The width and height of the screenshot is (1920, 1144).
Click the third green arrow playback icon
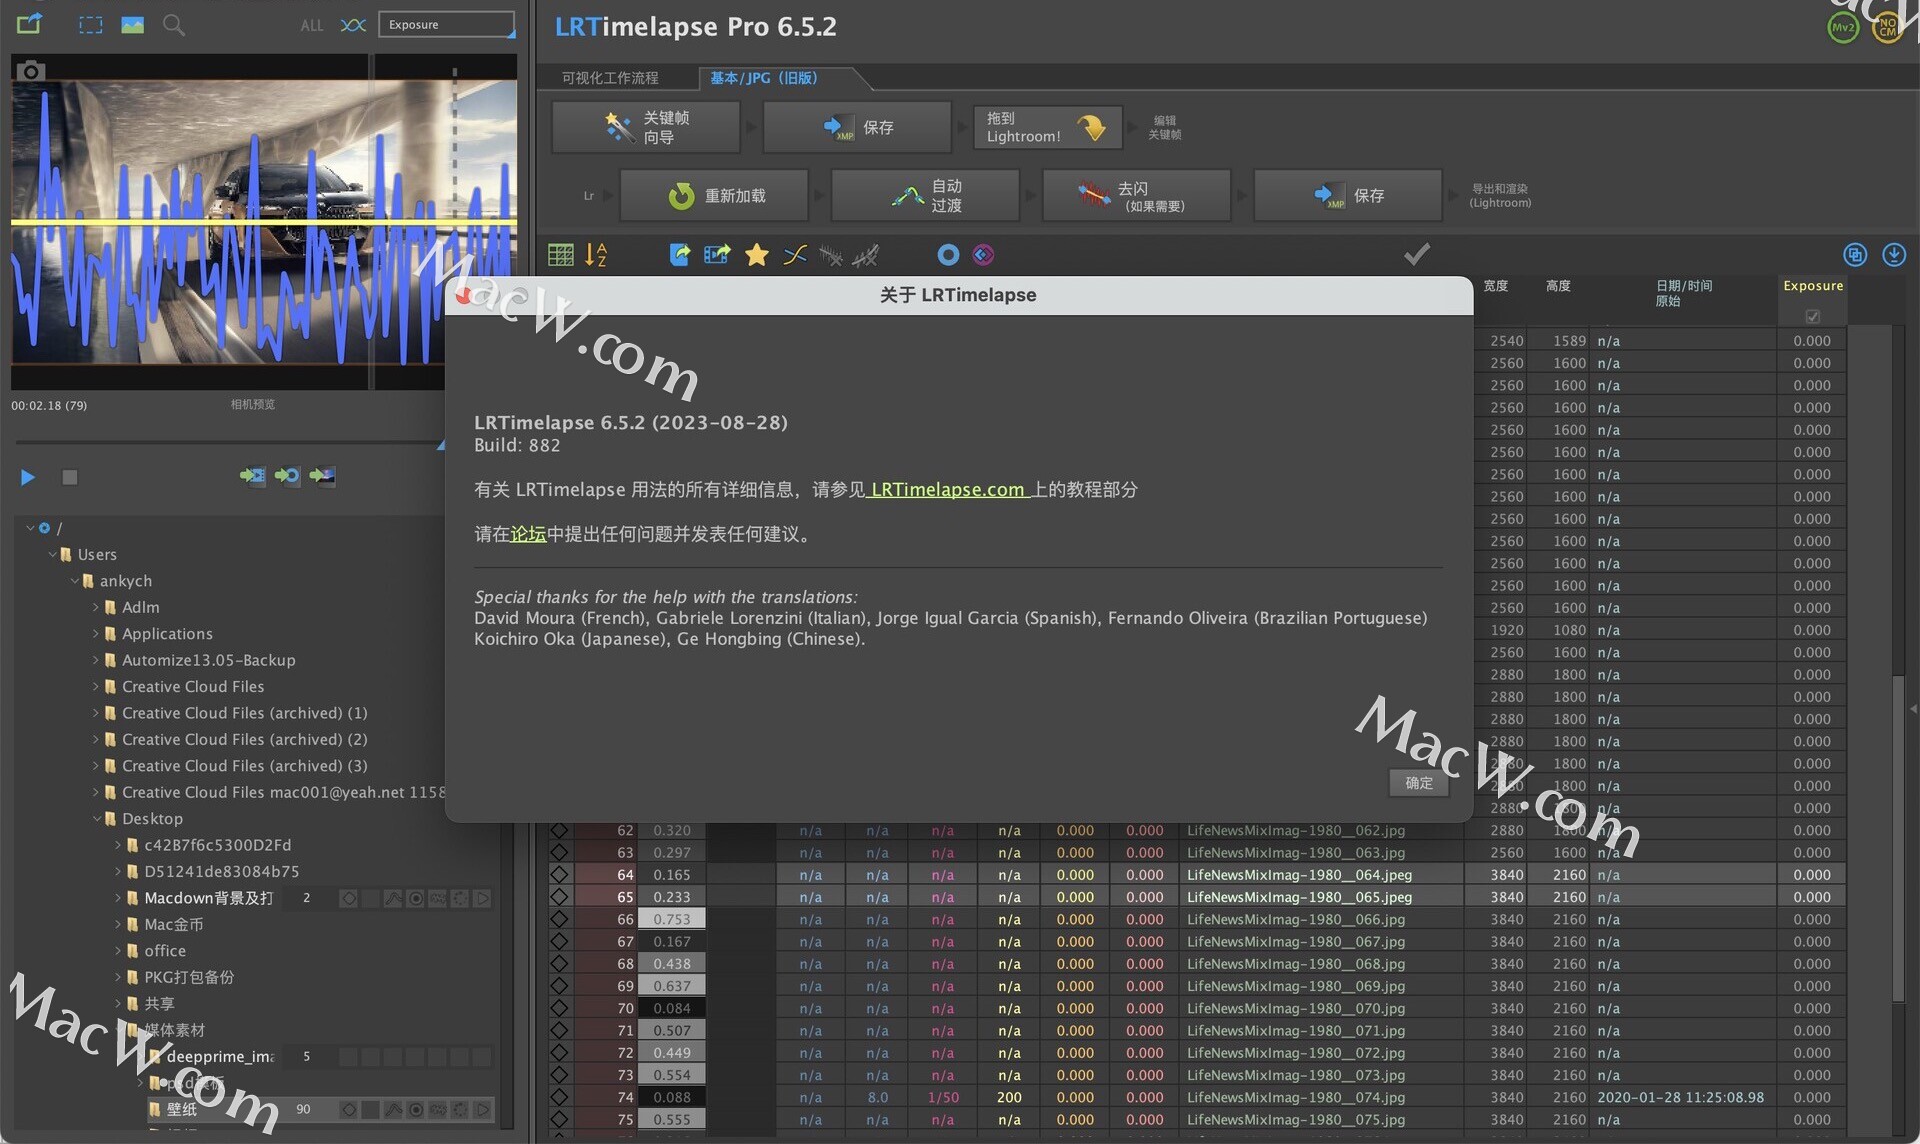322,475
